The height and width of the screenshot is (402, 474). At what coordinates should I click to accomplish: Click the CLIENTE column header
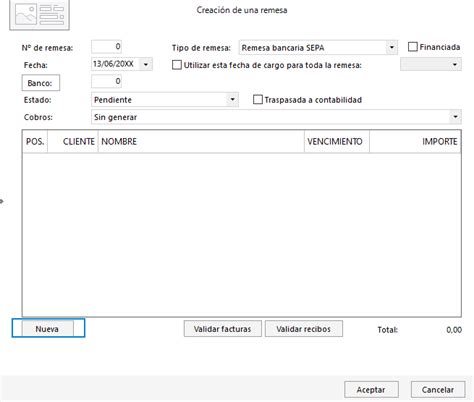pos(73,142)
